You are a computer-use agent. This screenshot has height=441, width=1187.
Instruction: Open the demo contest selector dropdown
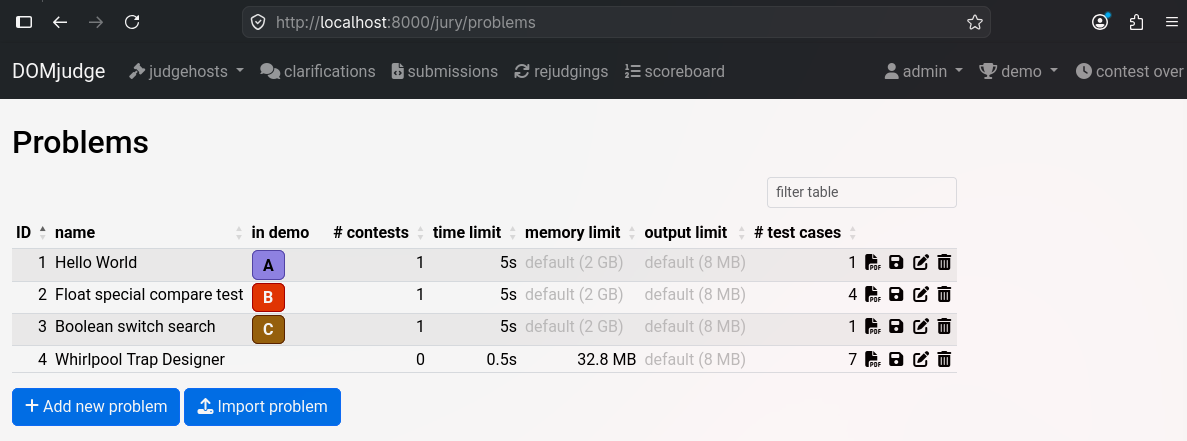point(1018,71)
